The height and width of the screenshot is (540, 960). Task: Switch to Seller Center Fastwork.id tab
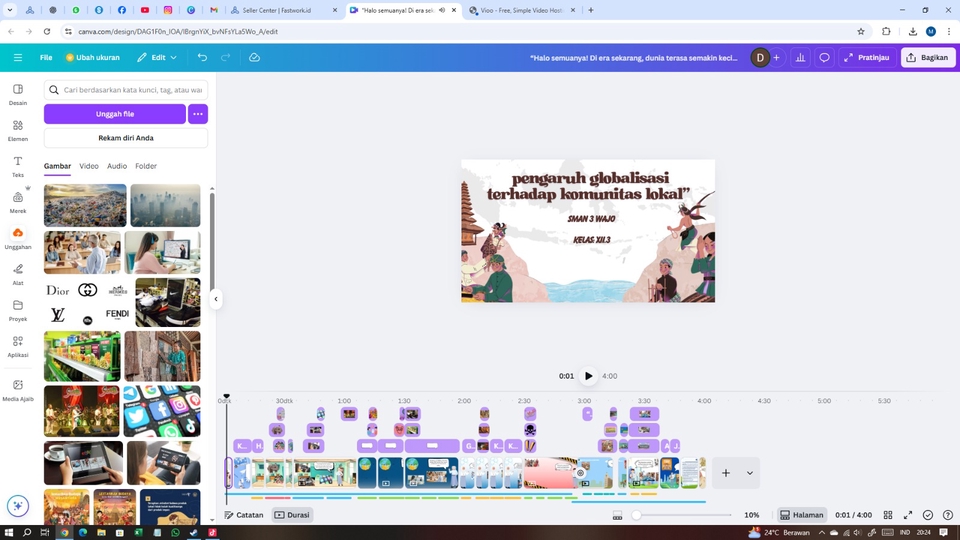[x=283, y=10]
